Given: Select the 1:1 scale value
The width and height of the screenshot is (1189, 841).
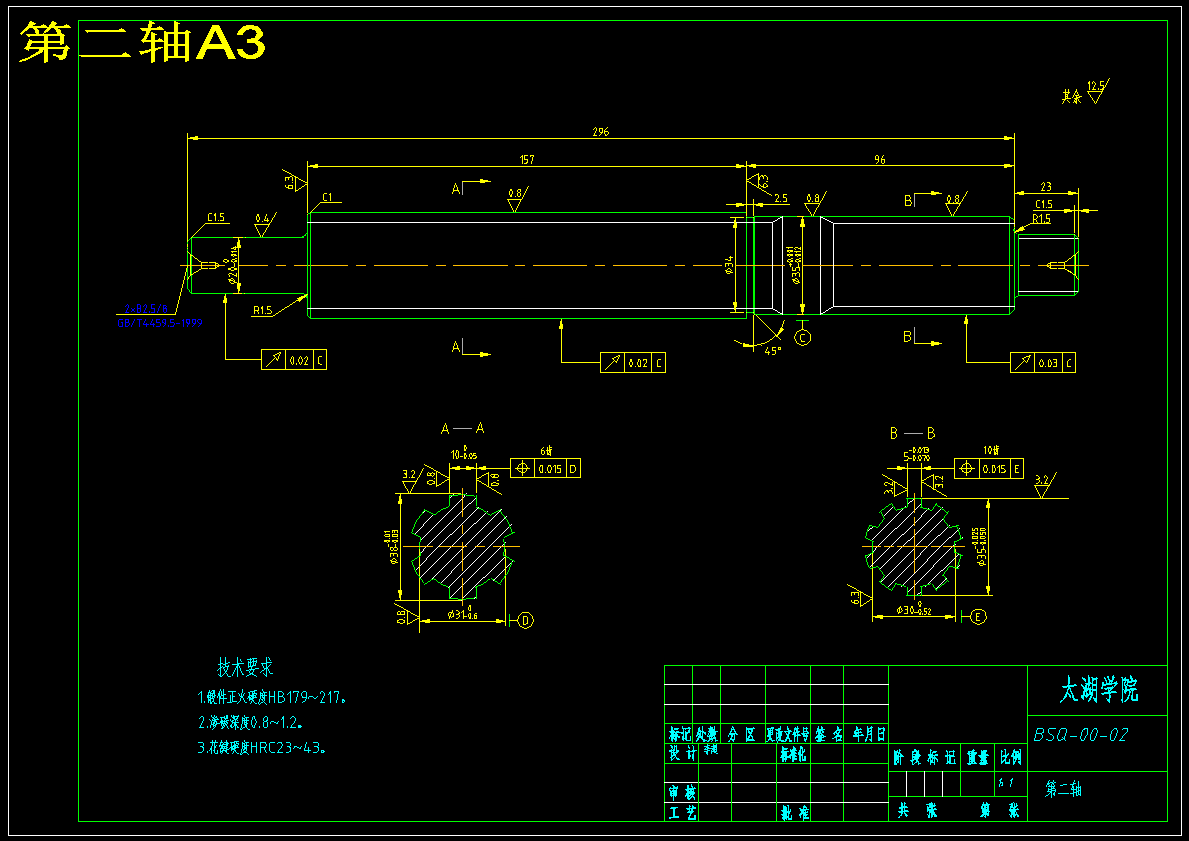Looking at the screenshot, I should (1007, 781).
